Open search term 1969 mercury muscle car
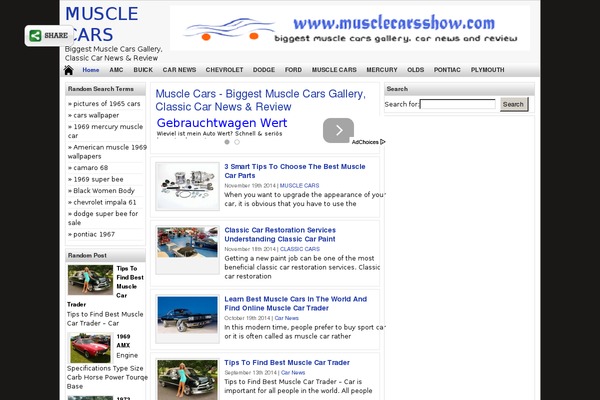This screenshot has width=600, height=400. (106, 131)
